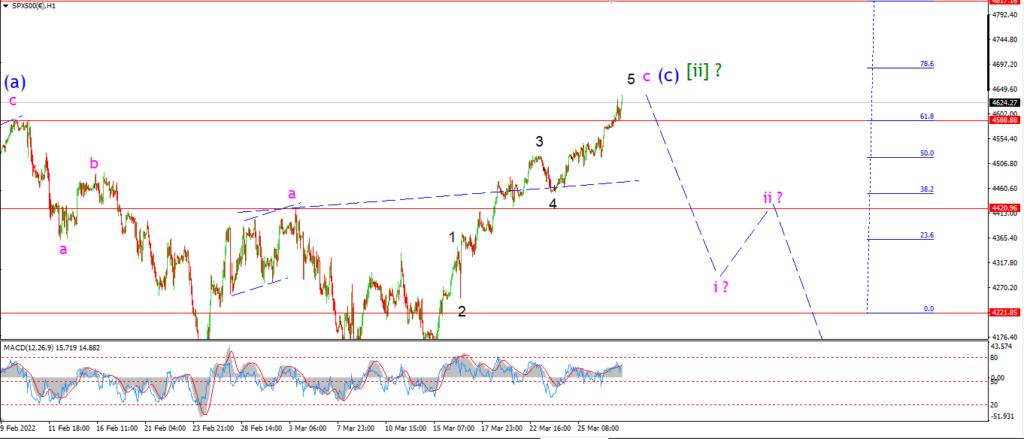
Task: Click the 61.8 Fibonacci level marker
Action: pos(927,116)
